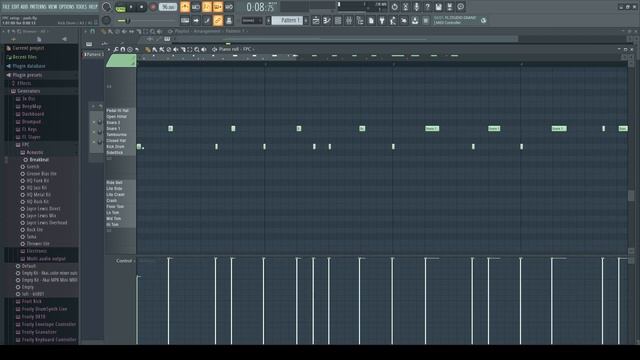This screenshot has width=640, height=360.
Task: Open plugin picker plug icon
Action: (x=382, y=20)
